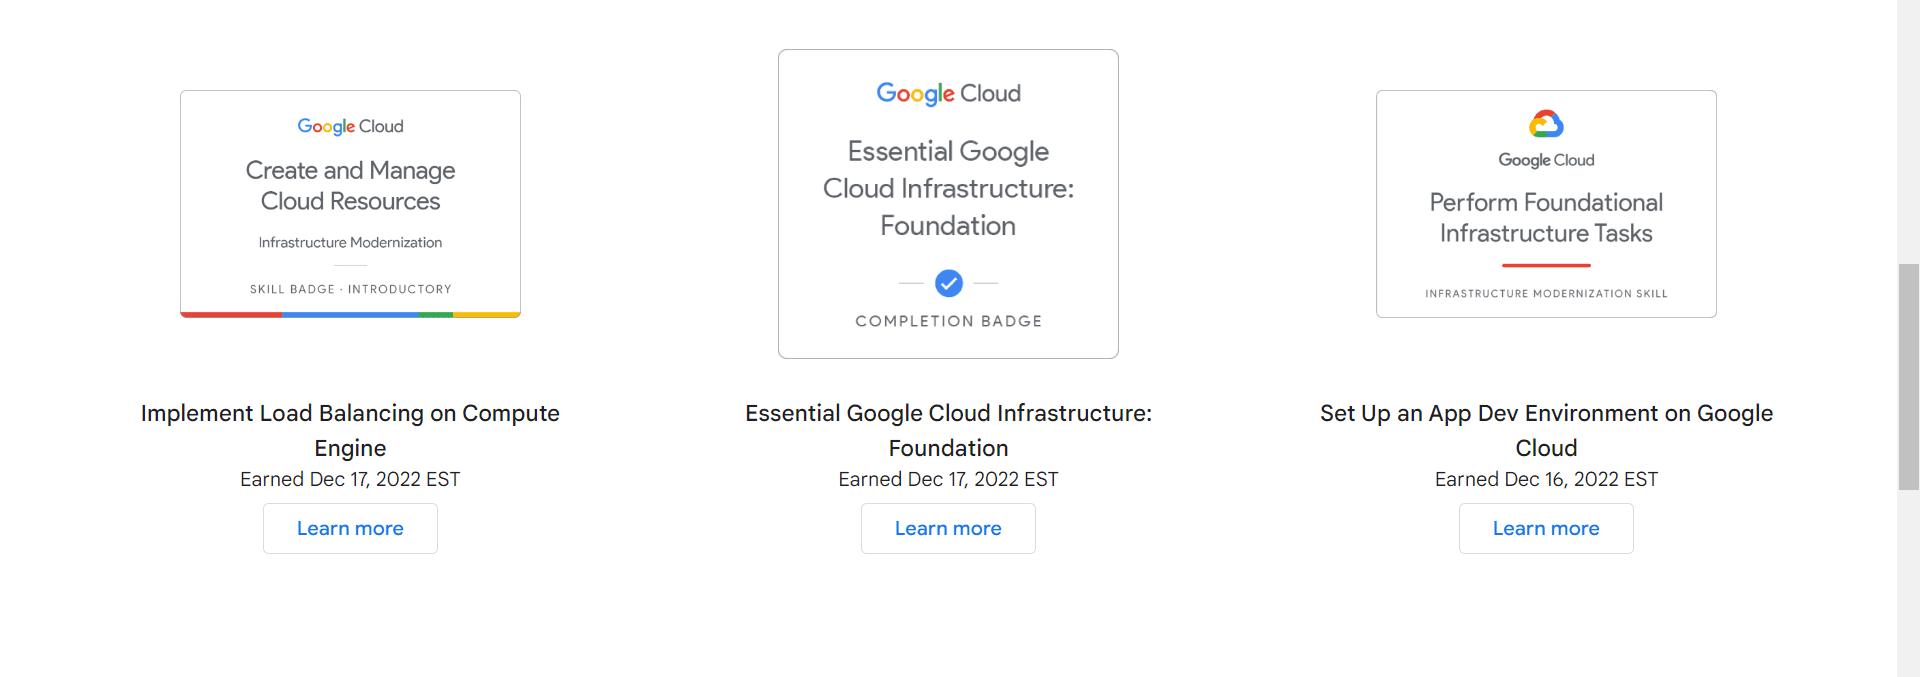The image size is (1920, 677).
Task: Click the blue checkmark icon on the completion badge
Action: pyautogui.click(x=948, y=284)
